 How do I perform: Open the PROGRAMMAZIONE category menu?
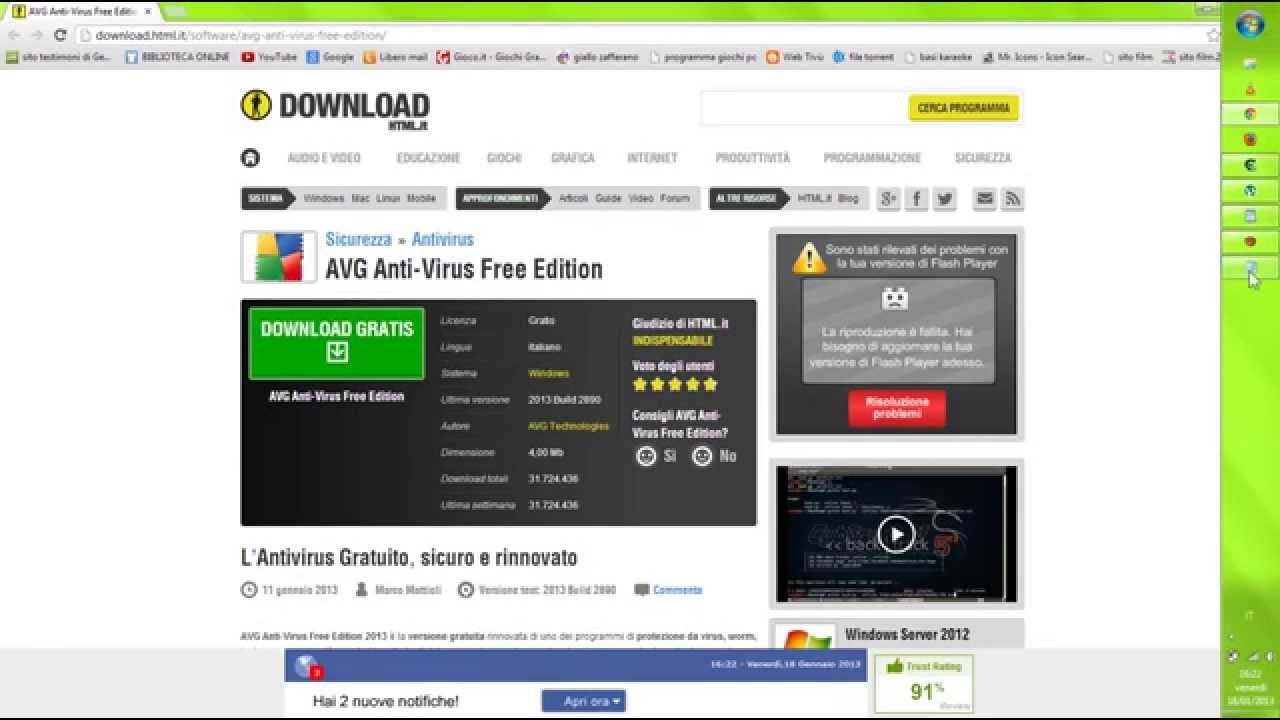[872, 158]
